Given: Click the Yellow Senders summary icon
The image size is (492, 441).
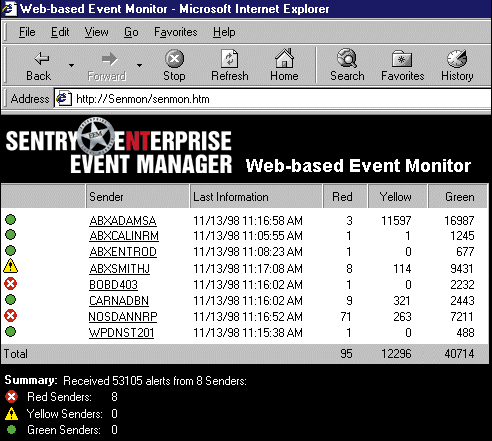Looking at the screenshot, I should 12,414.
